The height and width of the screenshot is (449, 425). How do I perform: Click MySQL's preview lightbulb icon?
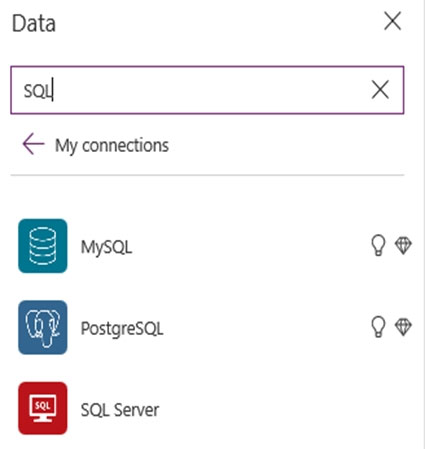(378, 246)
